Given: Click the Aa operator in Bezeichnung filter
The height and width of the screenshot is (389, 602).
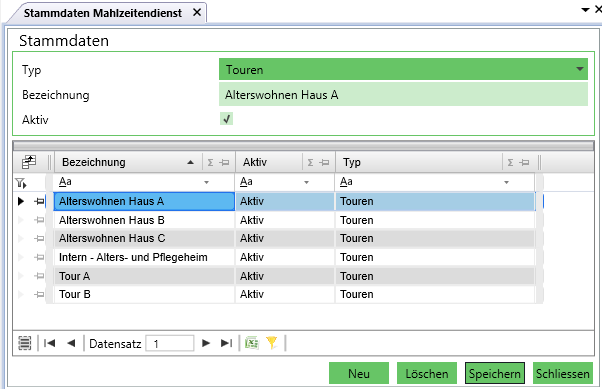Looking at the screenshot, I should tap(65, 182).
